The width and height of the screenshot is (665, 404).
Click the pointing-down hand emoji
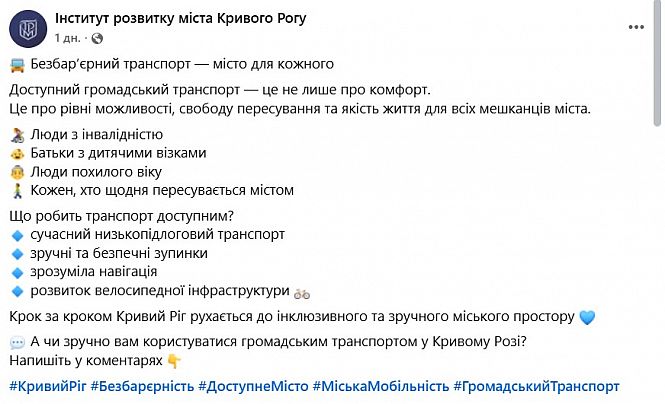click(x=174, y=361)
